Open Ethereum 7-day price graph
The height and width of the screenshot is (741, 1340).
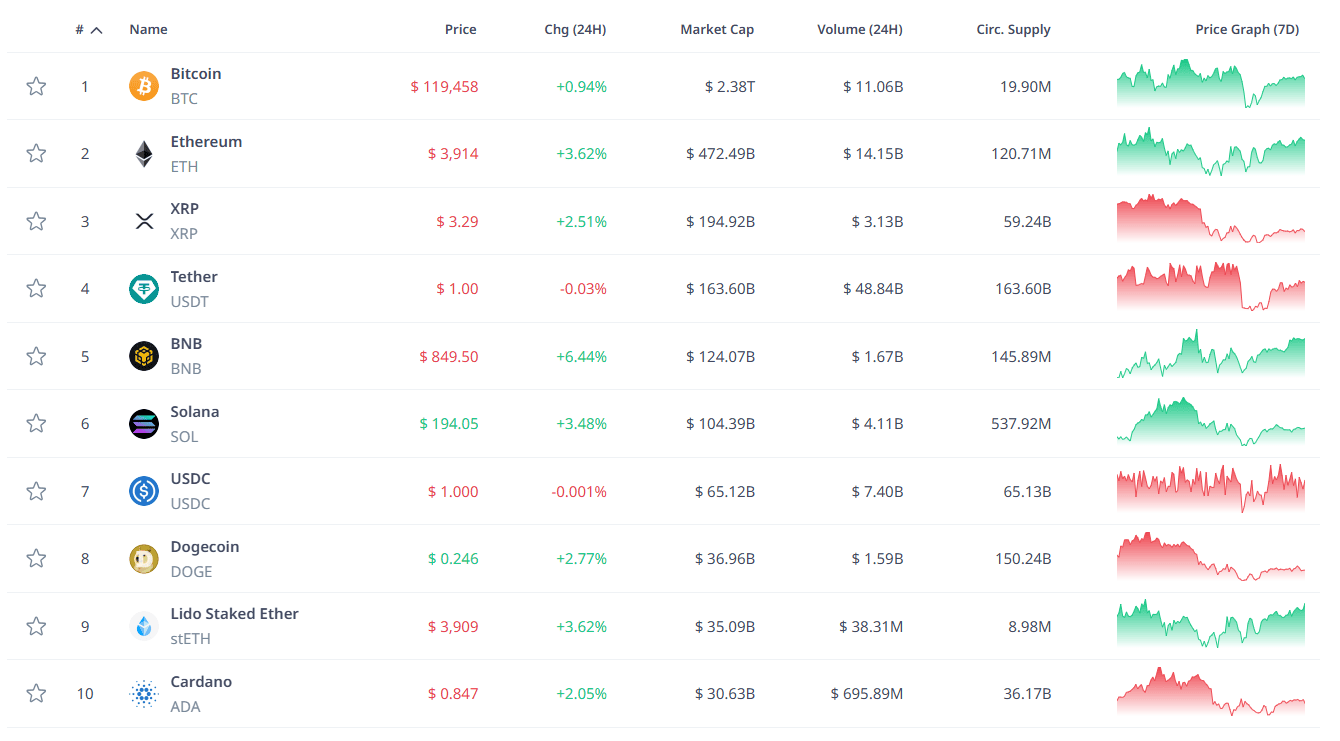click(1211, 151)
